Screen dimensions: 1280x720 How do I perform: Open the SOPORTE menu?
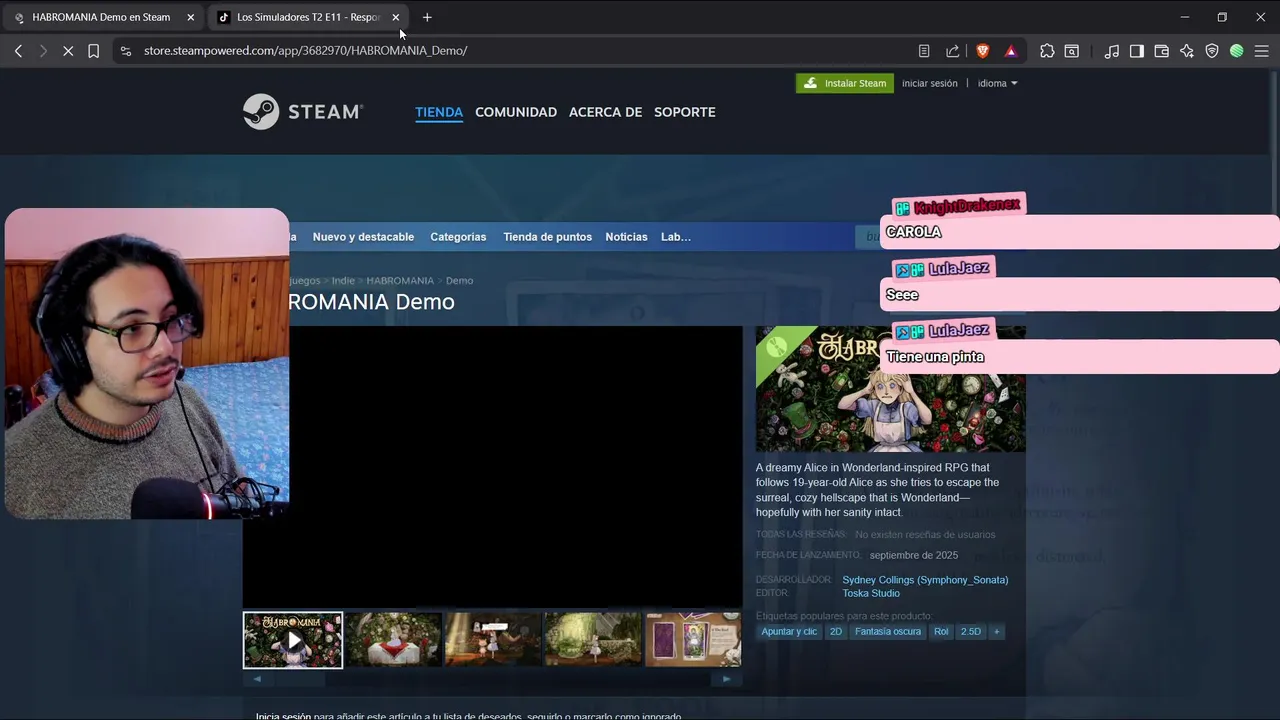pyautogui.click(x=685, y=112)
